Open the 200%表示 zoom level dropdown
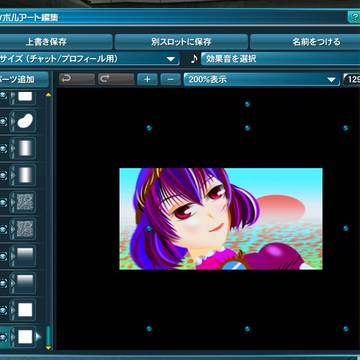 point(262,80)
